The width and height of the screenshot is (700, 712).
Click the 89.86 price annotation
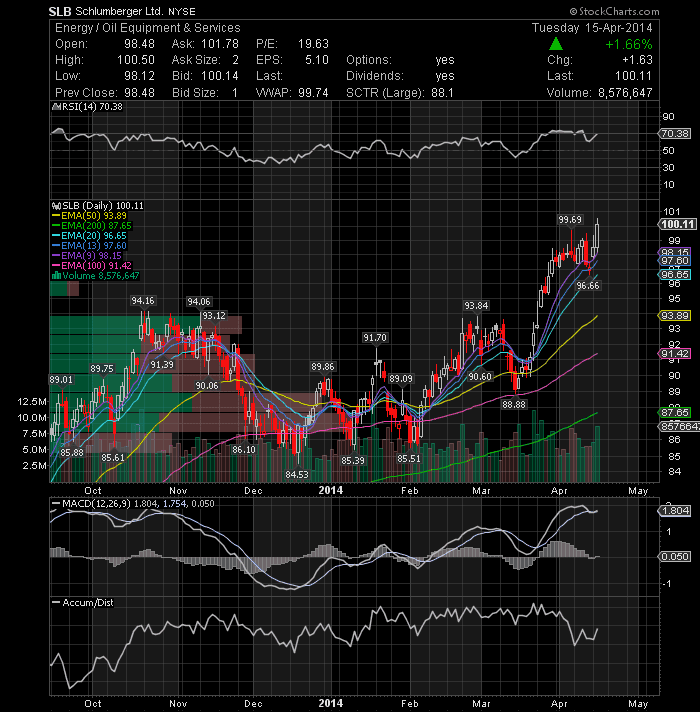tap(323, 366)
